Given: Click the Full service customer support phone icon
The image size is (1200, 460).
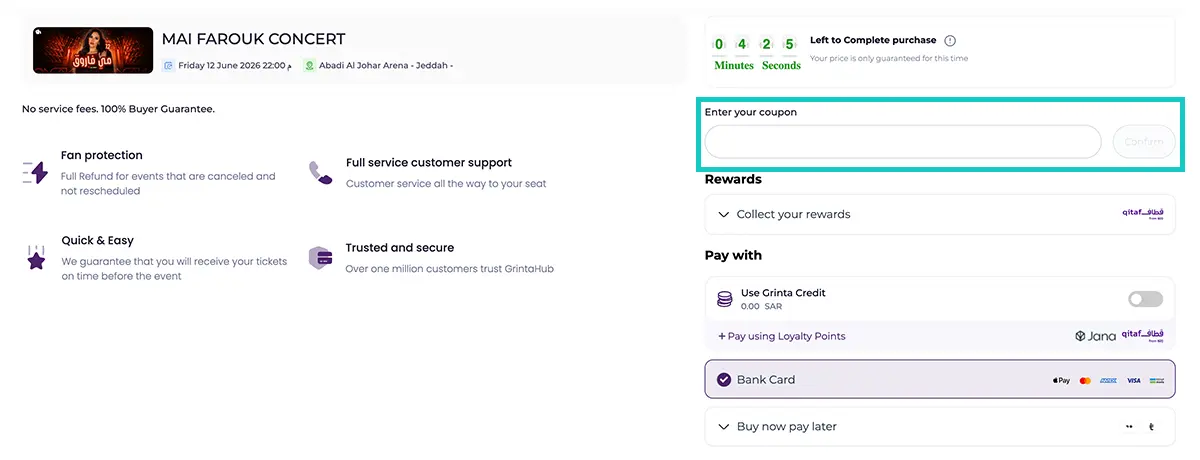Looking at the screenshot, I should click(x=321, y=172).
